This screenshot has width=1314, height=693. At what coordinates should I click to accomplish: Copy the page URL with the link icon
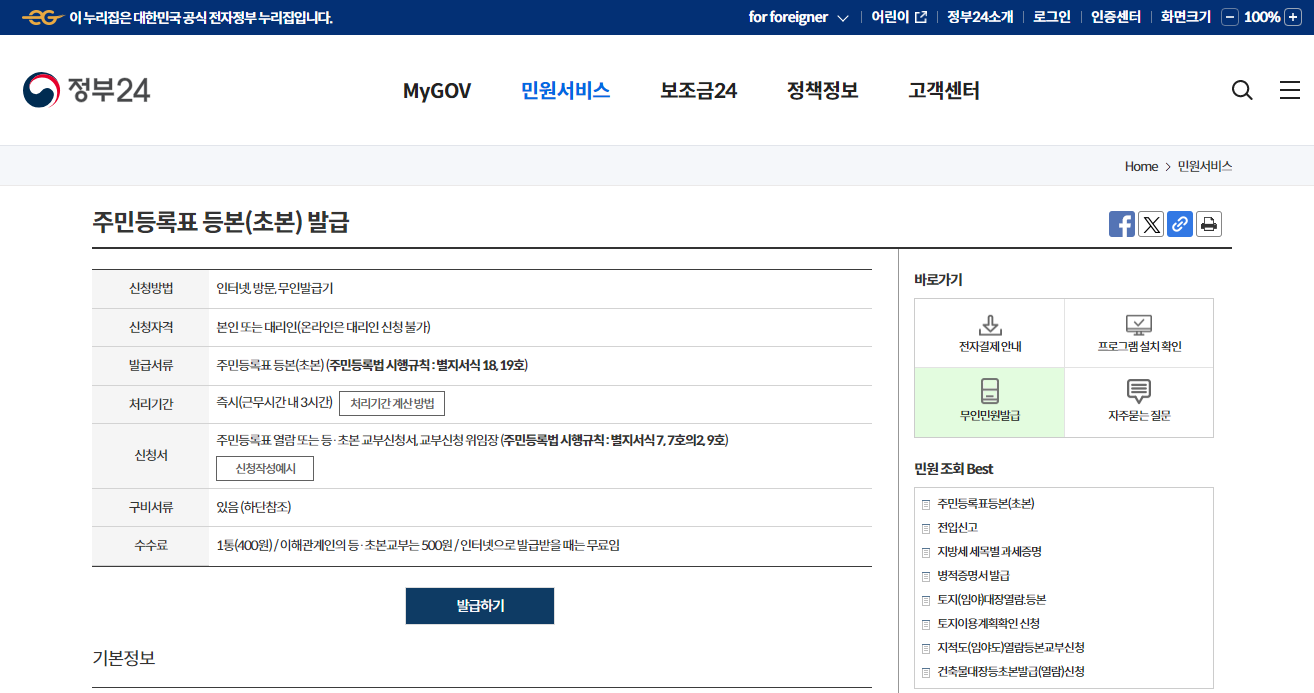[x=1179, y=224]
